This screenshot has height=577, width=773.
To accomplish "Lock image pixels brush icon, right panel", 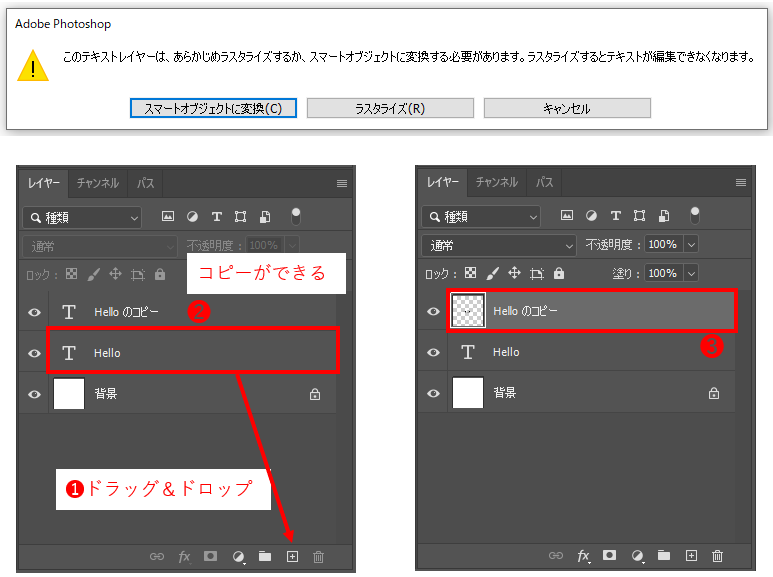I will (492, 273).
